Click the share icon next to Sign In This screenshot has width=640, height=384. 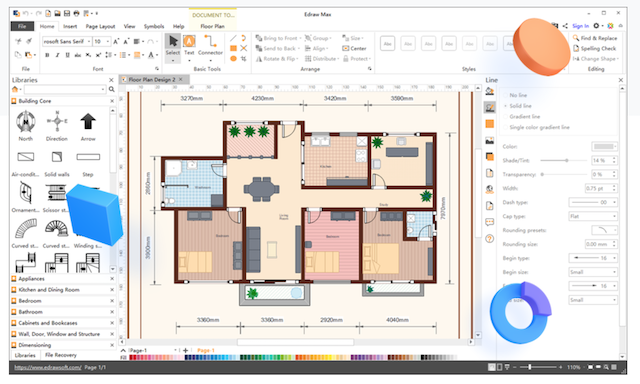click(x=565, y=26)
